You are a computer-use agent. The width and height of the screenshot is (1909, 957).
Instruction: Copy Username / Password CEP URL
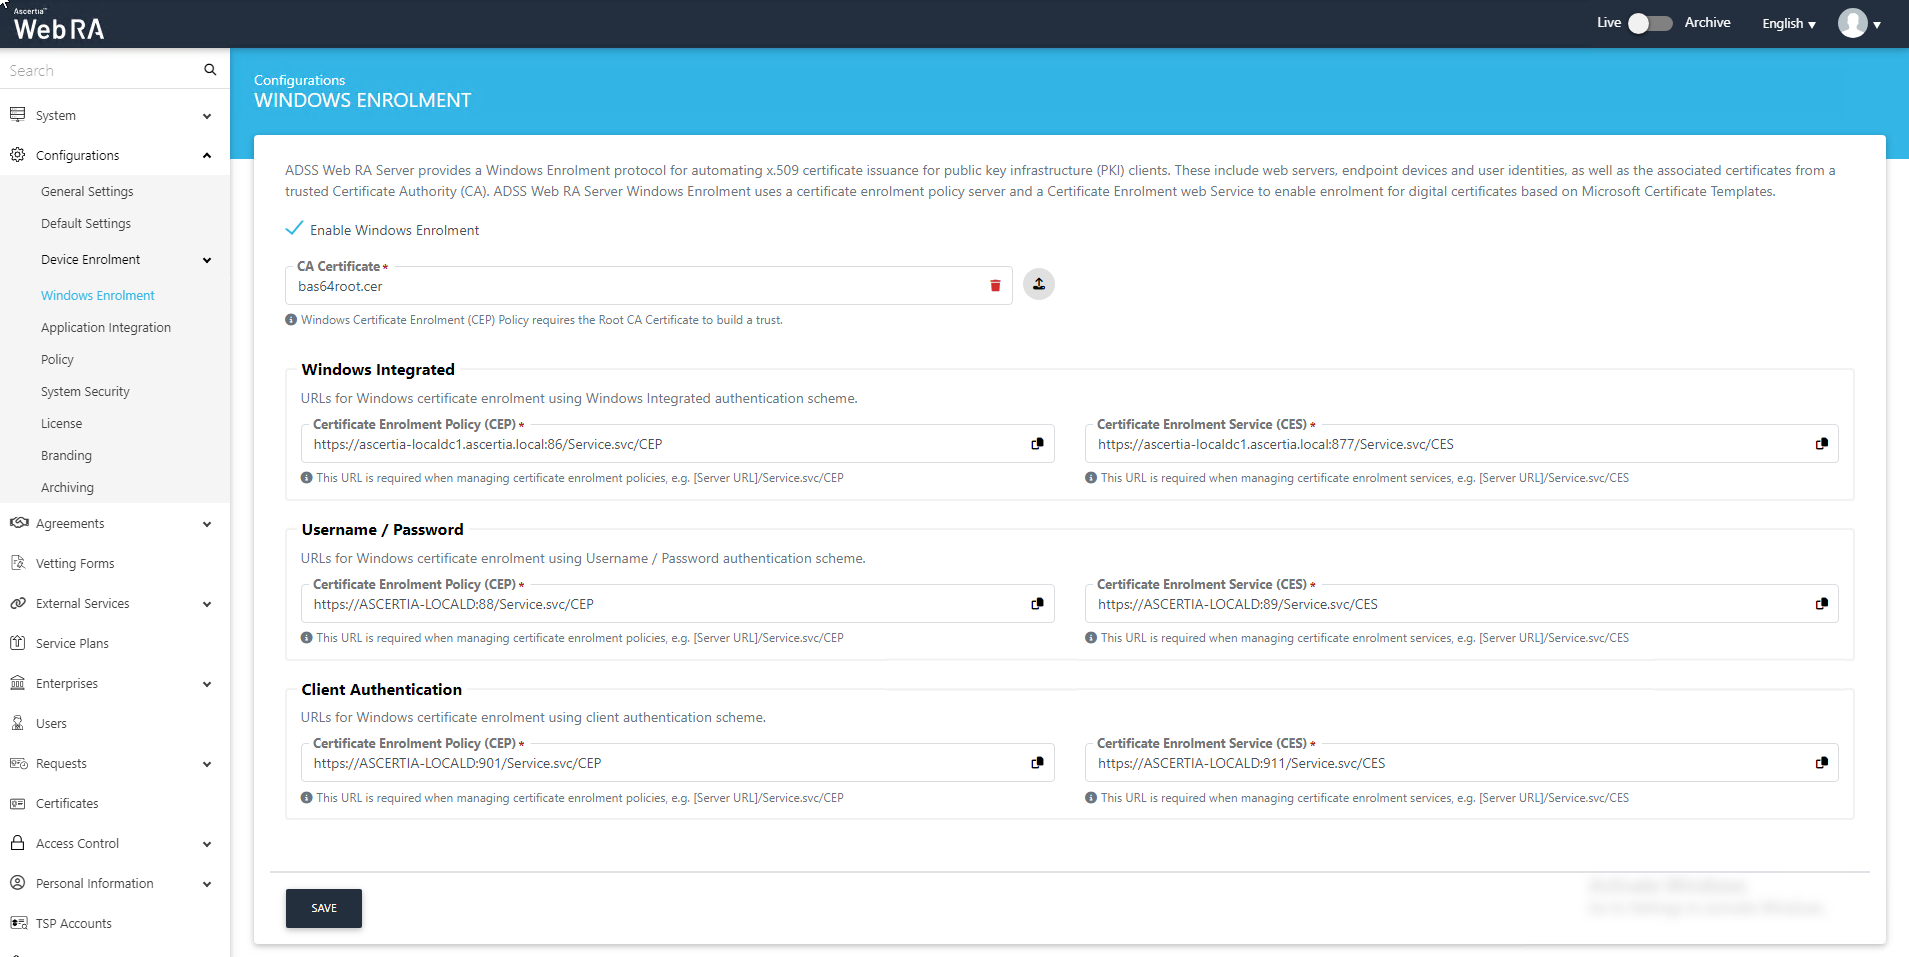tap(1037, 604)
